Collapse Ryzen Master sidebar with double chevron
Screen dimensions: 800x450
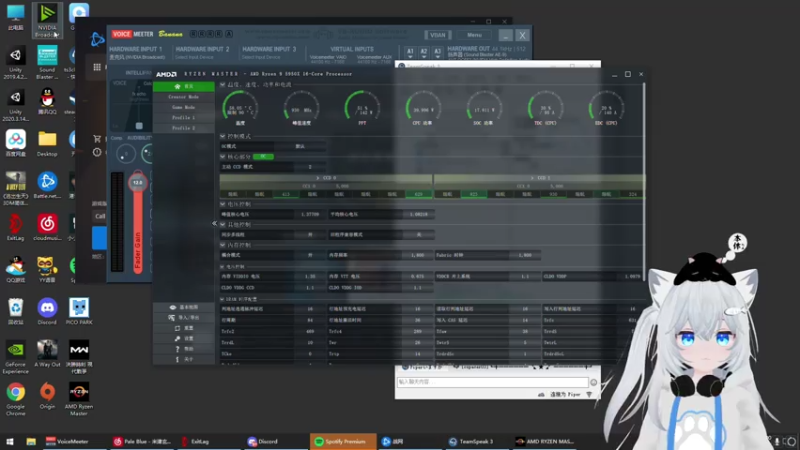click(214, 223)
